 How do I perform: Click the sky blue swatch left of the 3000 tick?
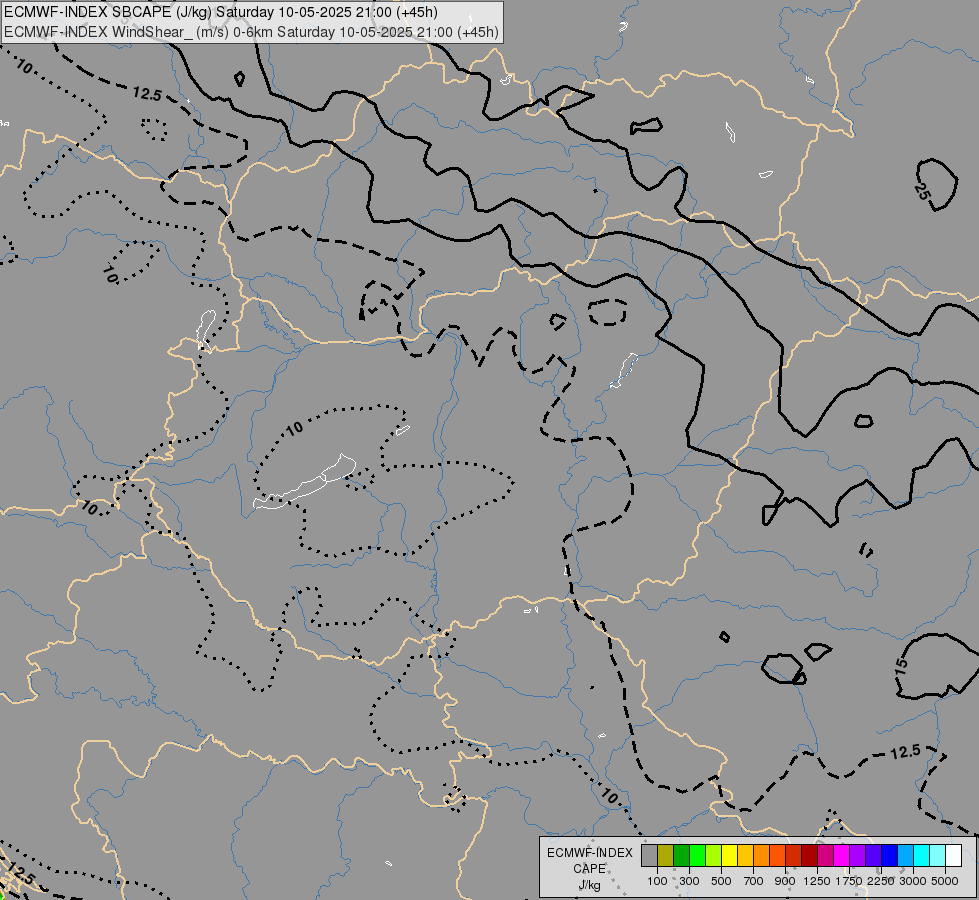[905, 855]
